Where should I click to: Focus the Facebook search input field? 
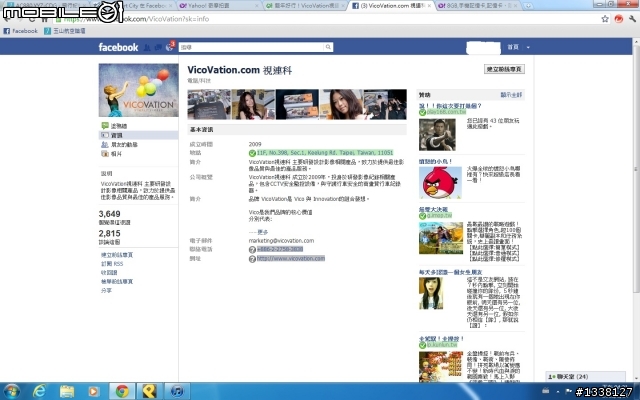pyautogui.click(x=251, y=47)
